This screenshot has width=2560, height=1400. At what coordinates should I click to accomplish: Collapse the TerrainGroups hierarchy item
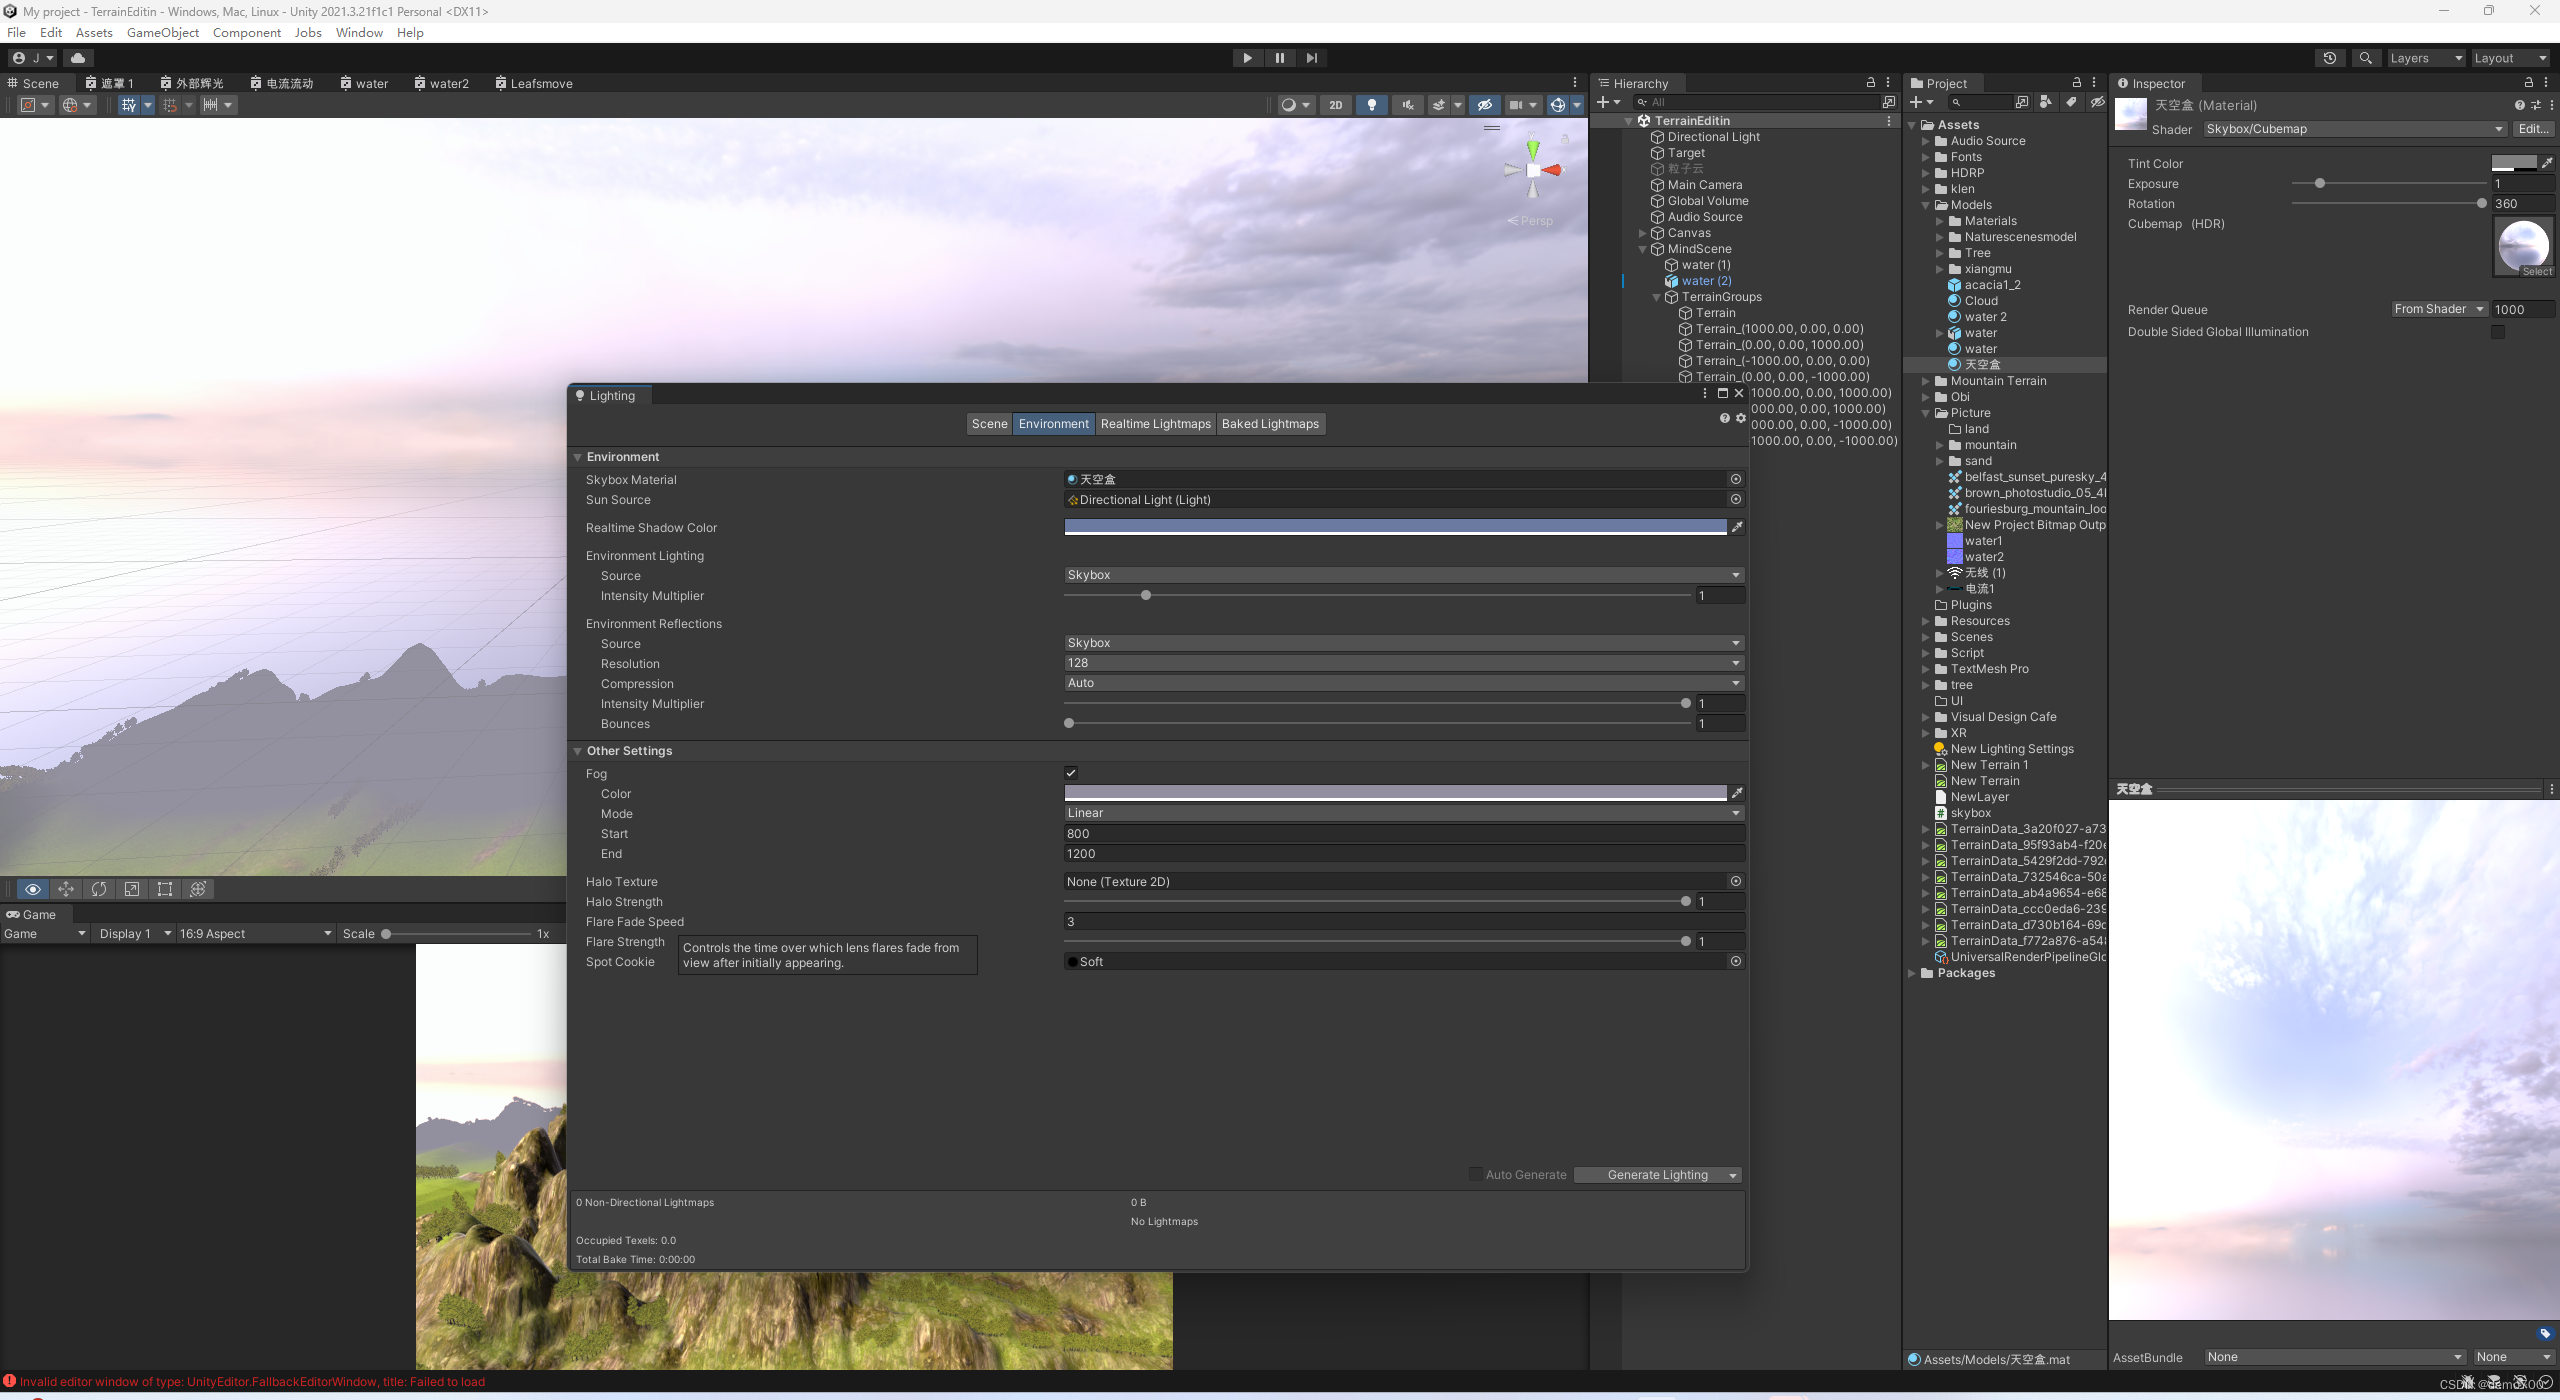pyautogui.click(x=1657, y=297)
